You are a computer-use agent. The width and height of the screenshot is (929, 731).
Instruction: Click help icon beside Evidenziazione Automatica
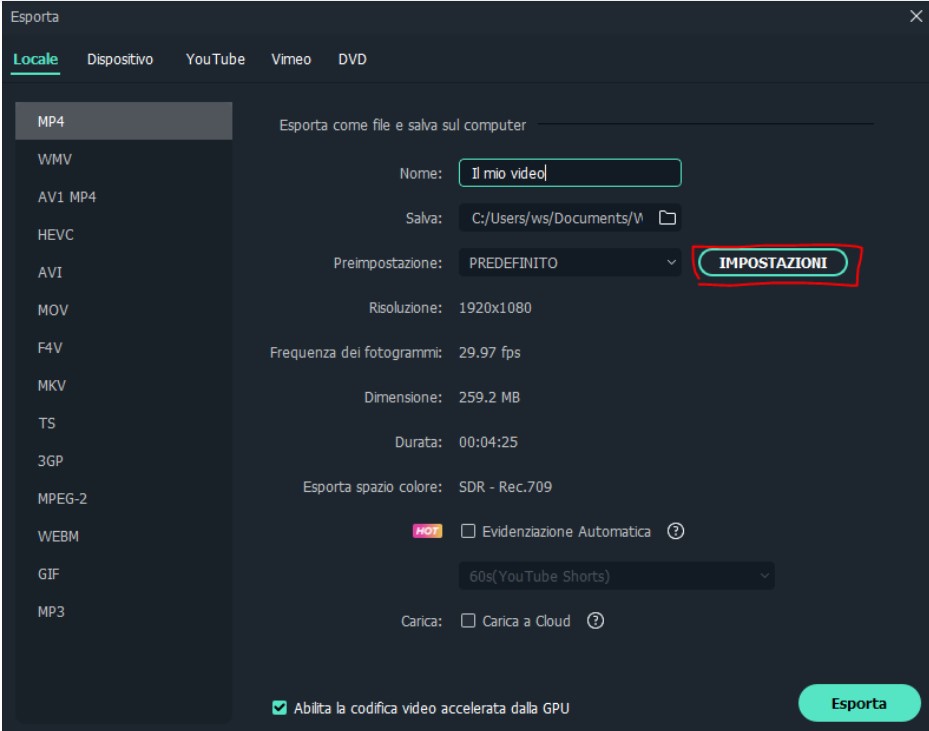tap(675, 532)
